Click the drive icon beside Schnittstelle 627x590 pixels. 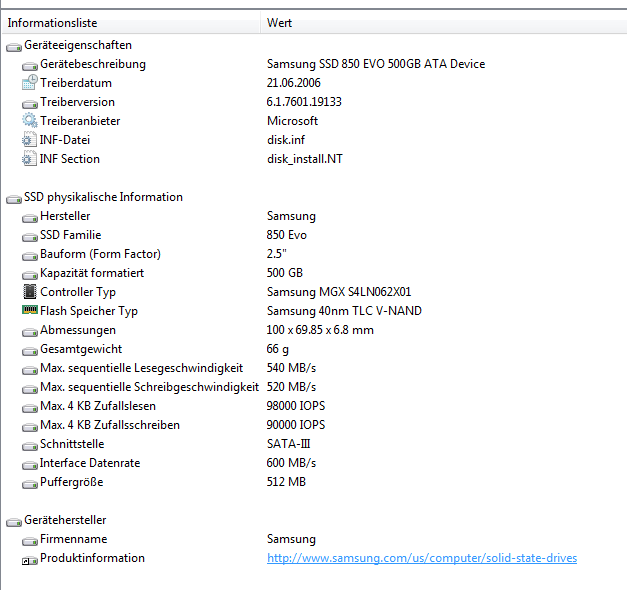(x=30, y=446)
